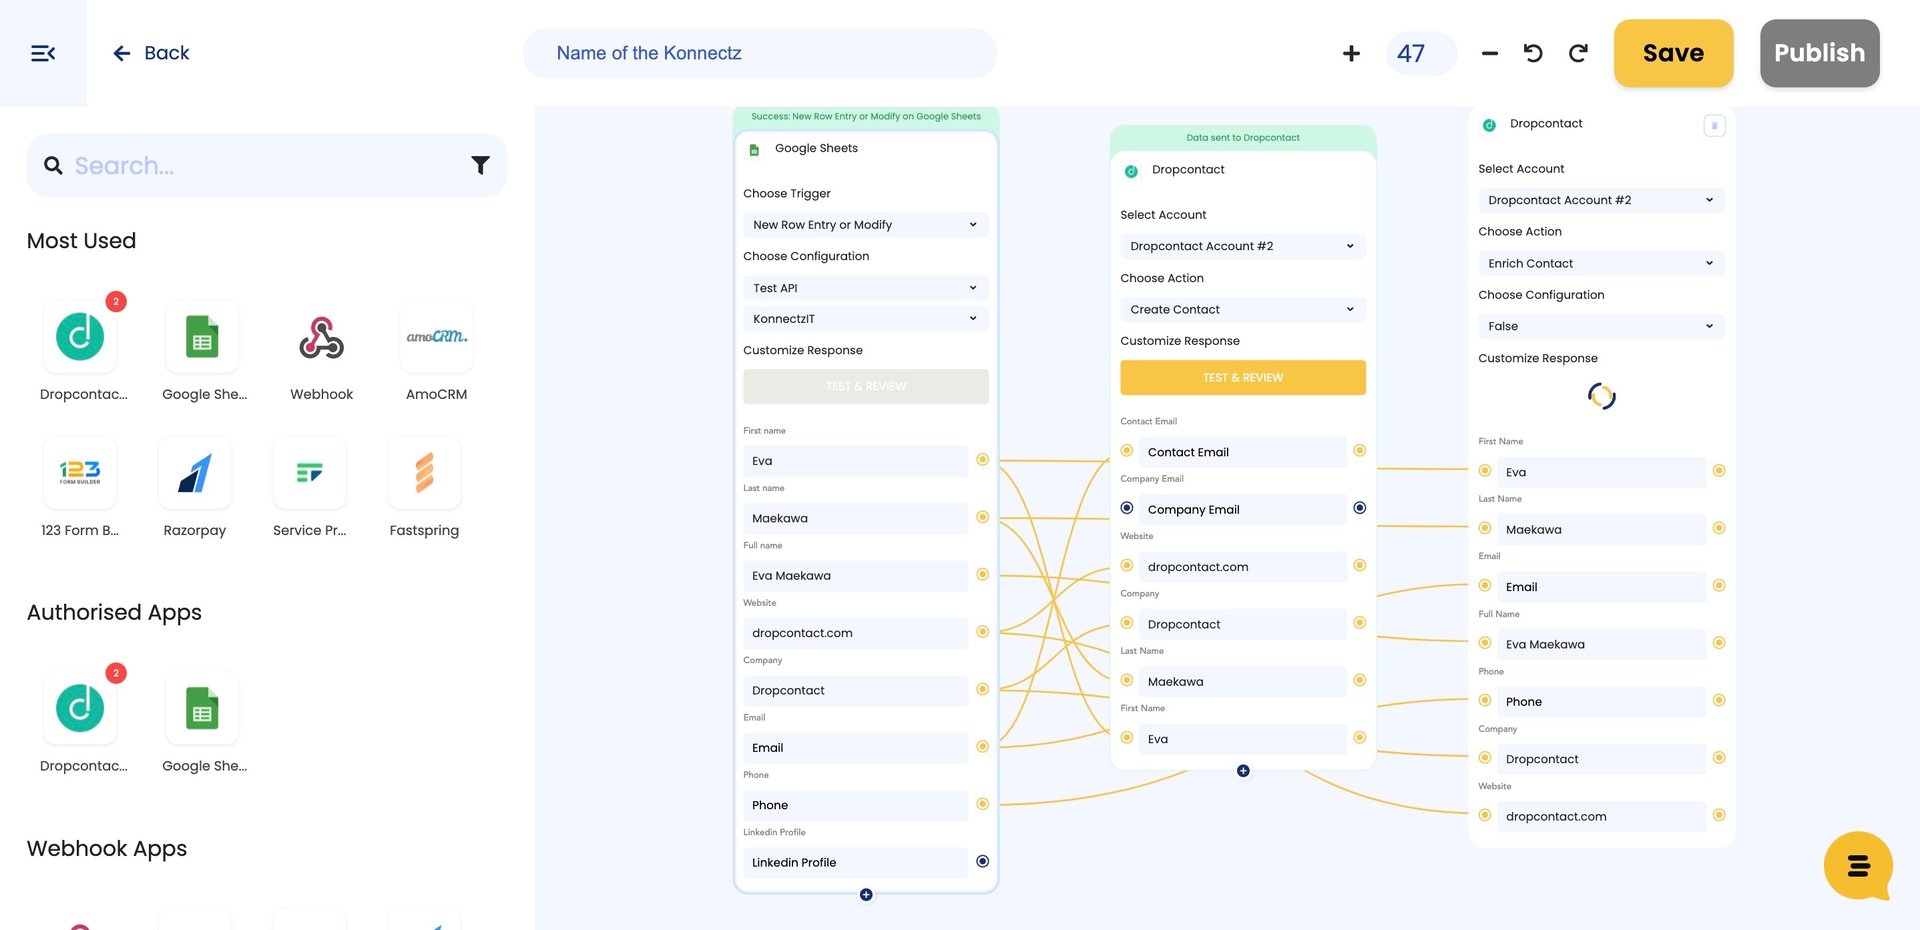1920x930 pixels.
Task: Toggle output port of Linkedin Profile field
Action: pyautogui.click(x=983, y=861)
